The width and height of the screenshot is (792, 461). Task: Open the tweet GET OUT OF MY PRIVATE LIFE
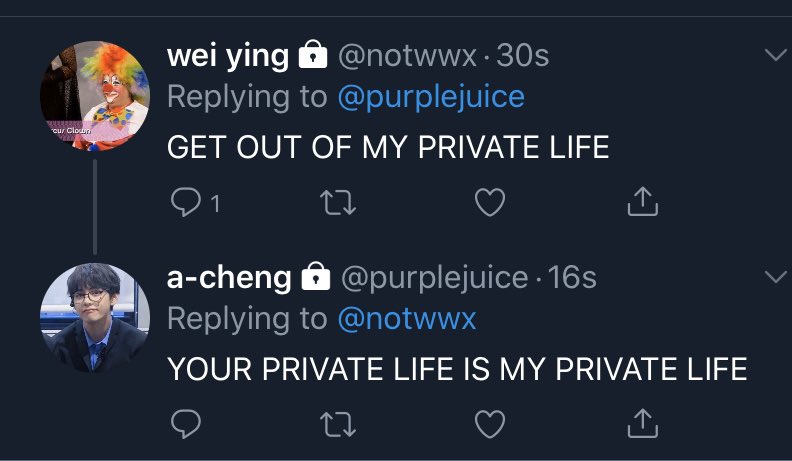point(388,147)
